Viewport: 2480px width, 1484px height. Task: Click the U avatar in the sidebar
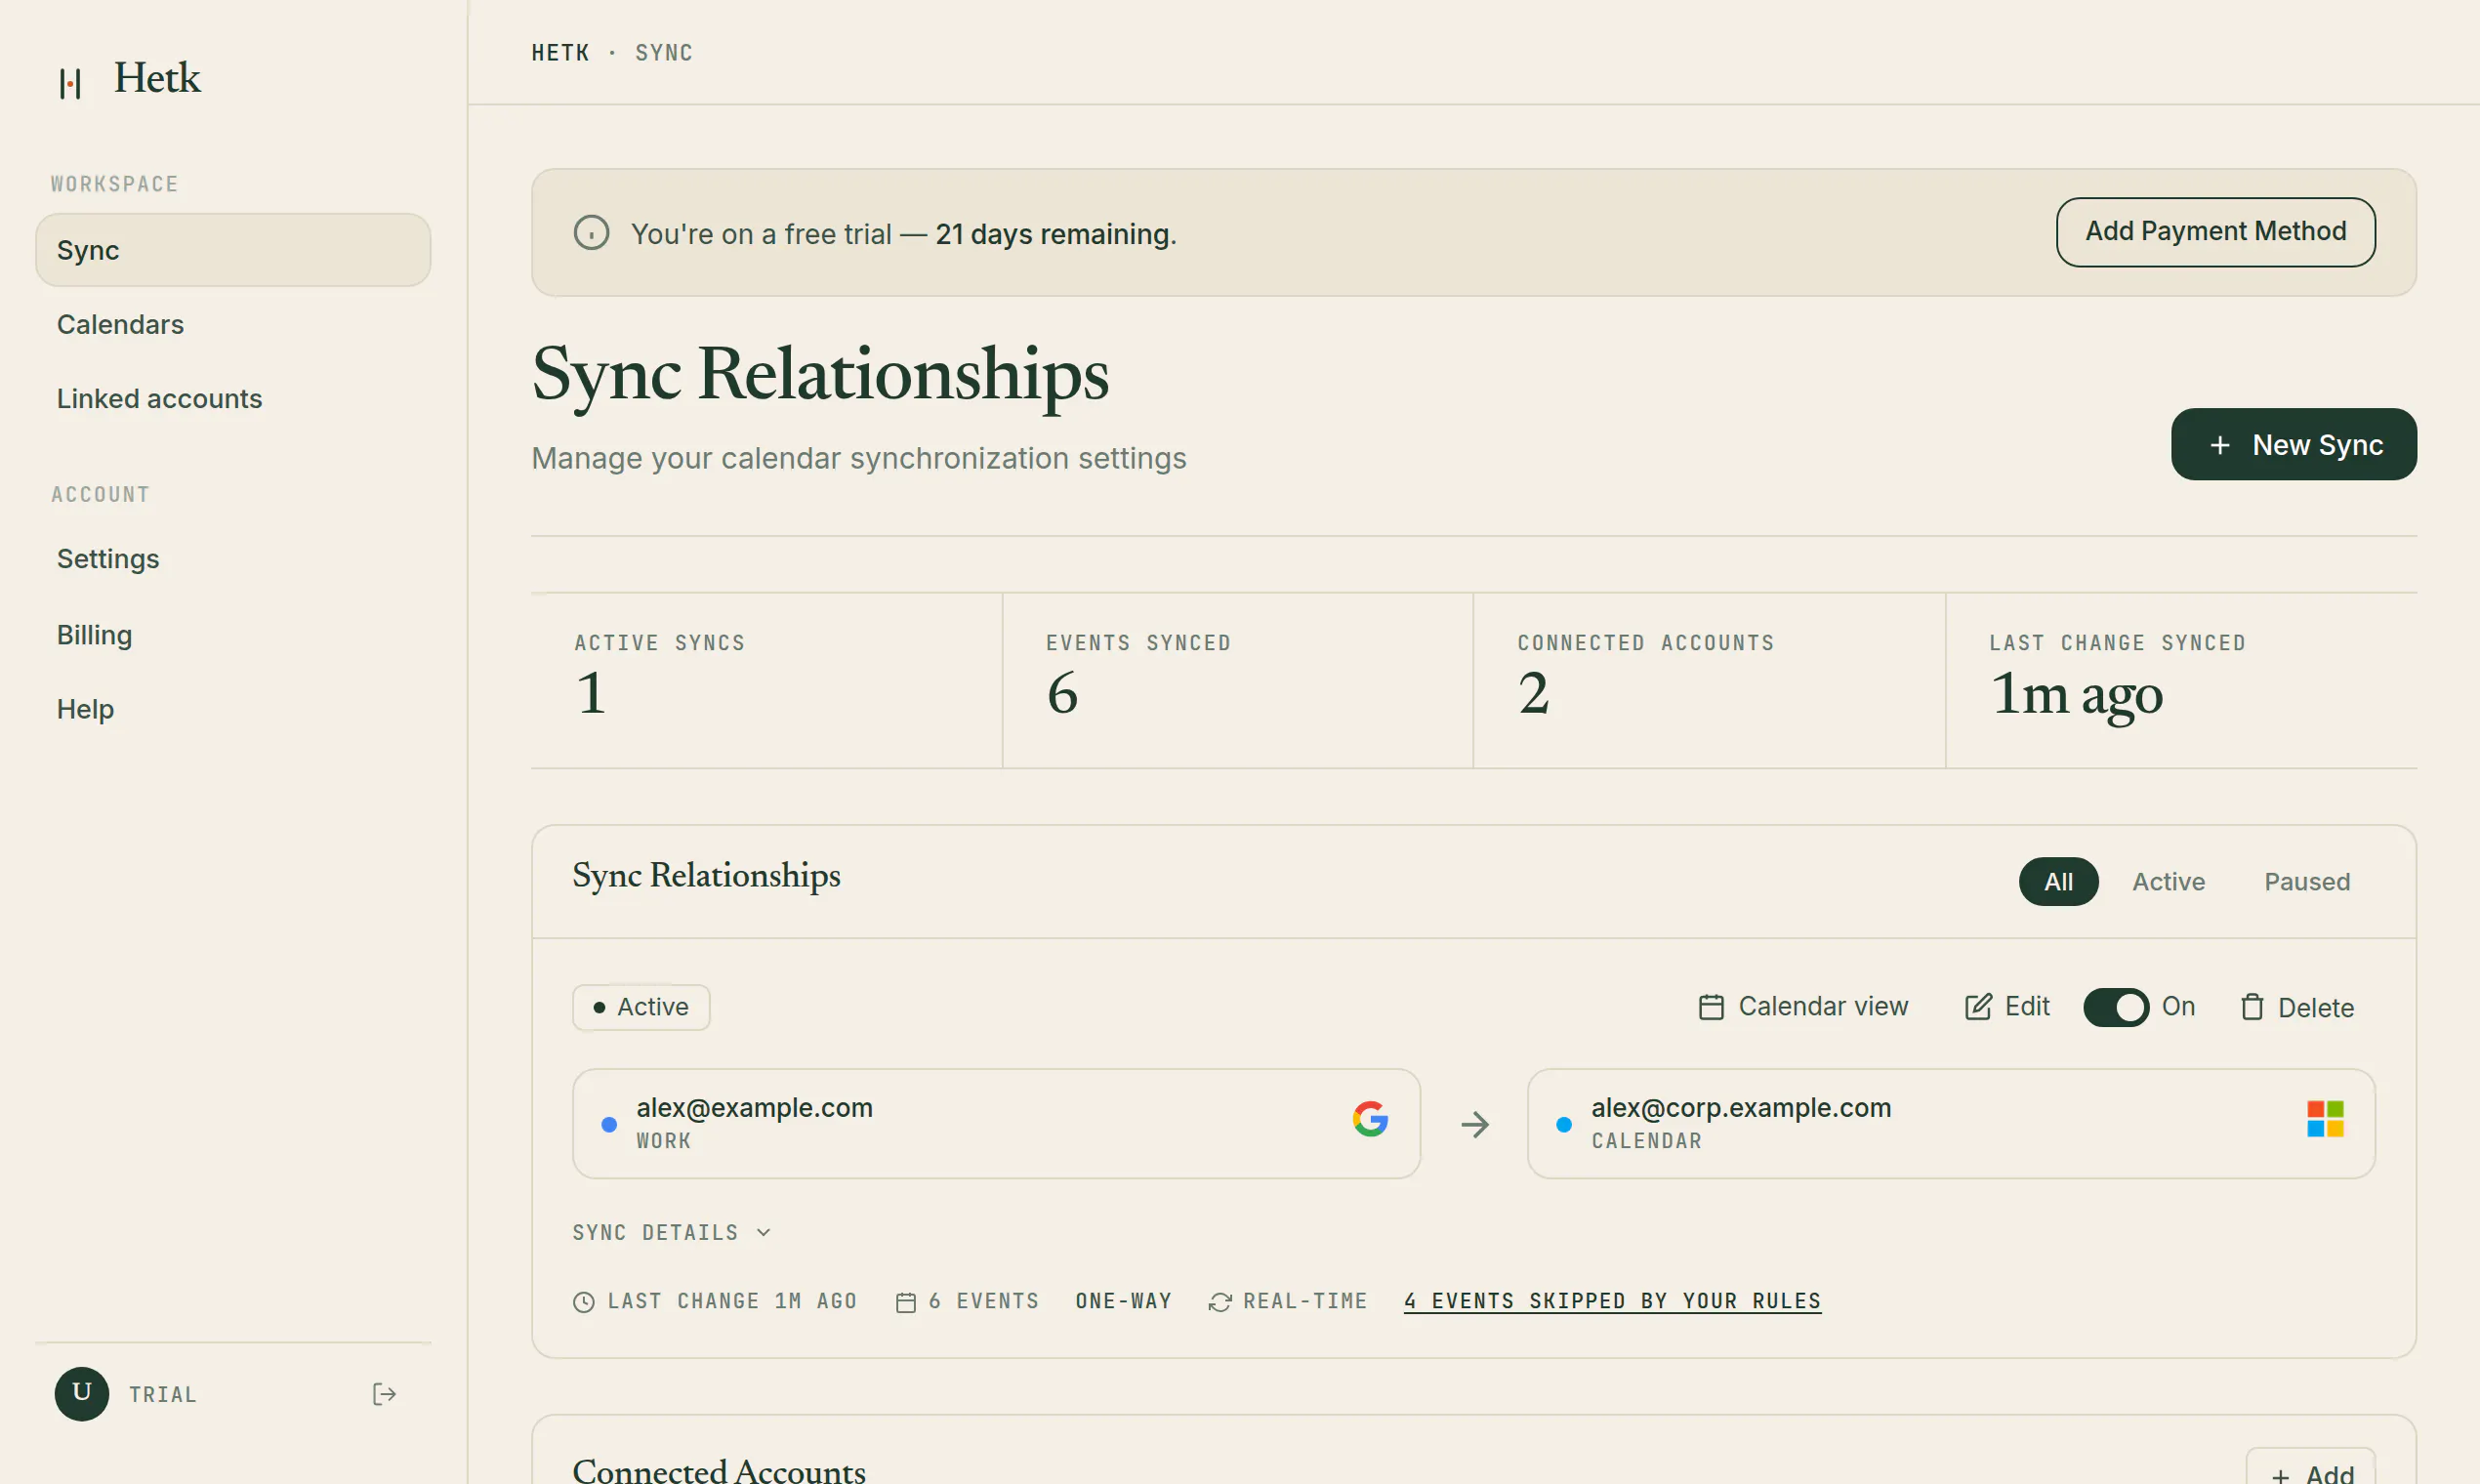click(x=82, y=1394)
